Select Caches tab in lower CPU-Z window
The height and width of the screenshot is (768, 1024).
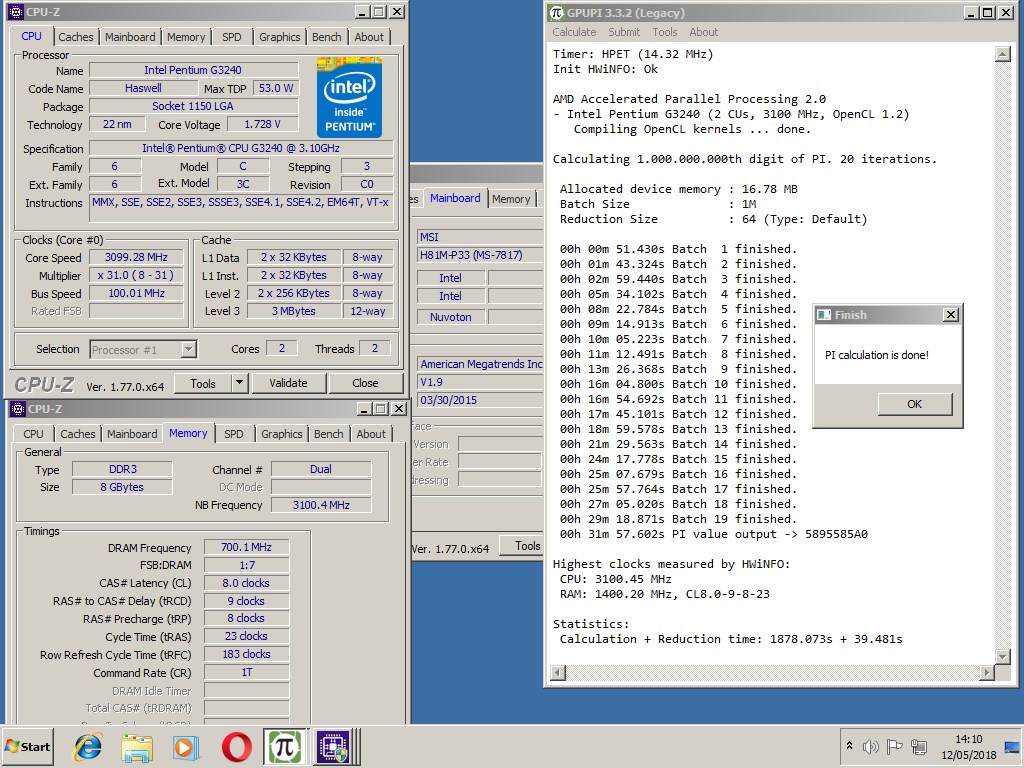coord(78,434)
